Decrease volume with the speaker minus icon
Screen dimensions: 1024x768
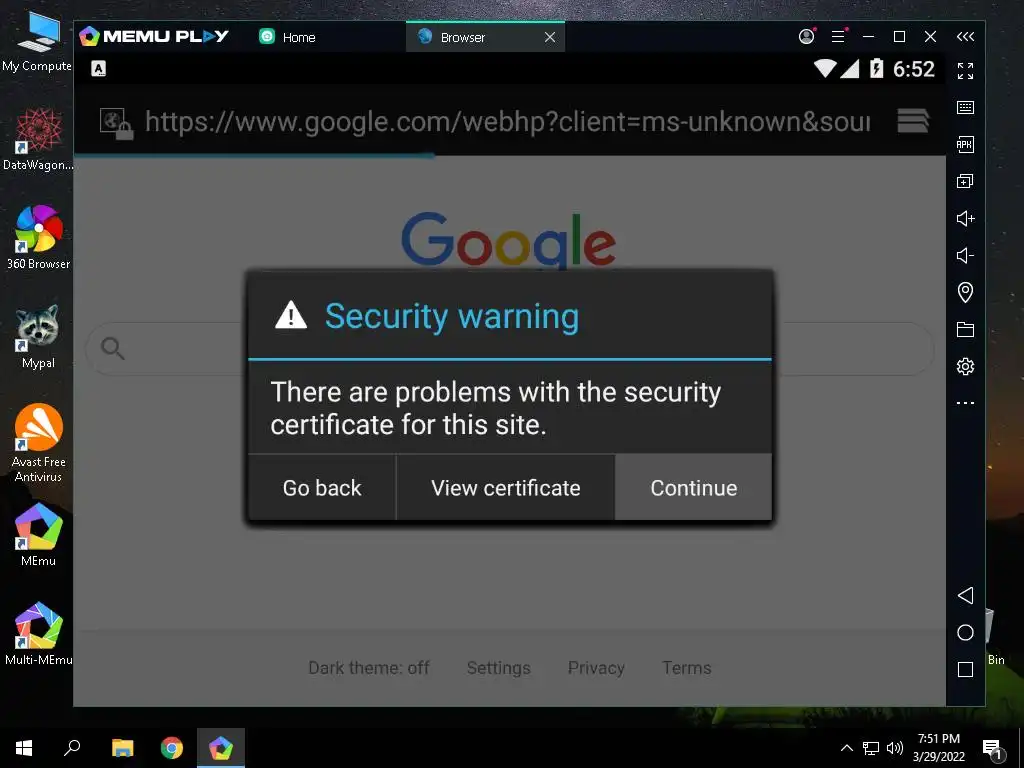(965, 255)
